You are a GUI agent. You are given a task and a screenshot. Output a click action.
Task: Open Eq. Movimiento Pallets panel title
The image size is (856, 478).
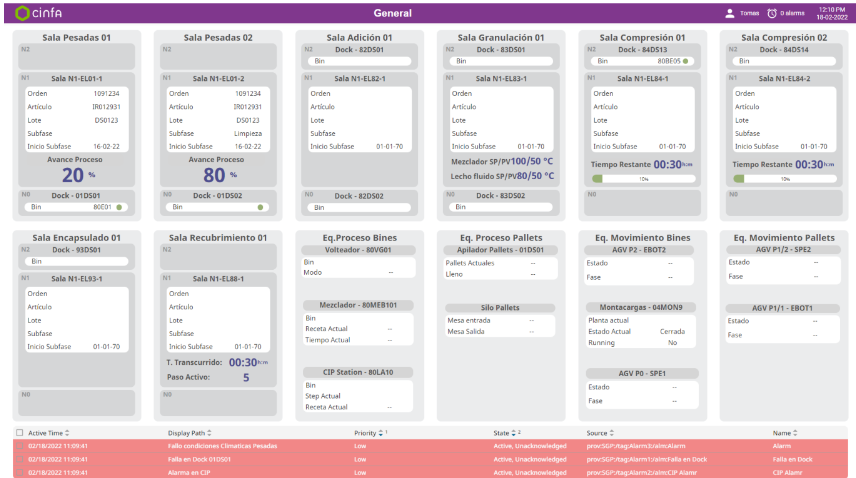click(784, 238)
